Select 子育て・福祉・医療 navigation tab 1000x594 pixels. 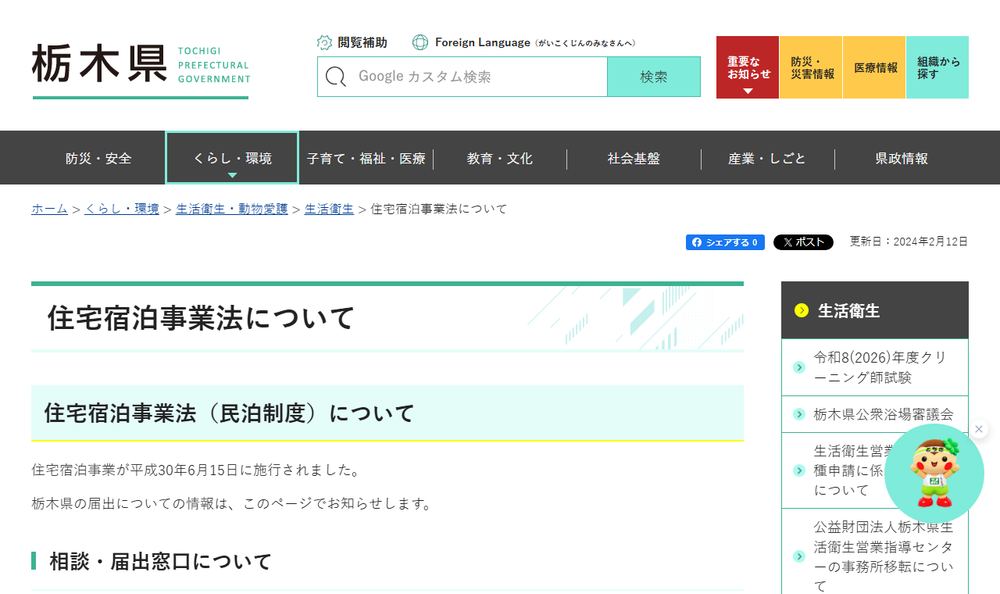pyautogui.click(x=366, y=158)
